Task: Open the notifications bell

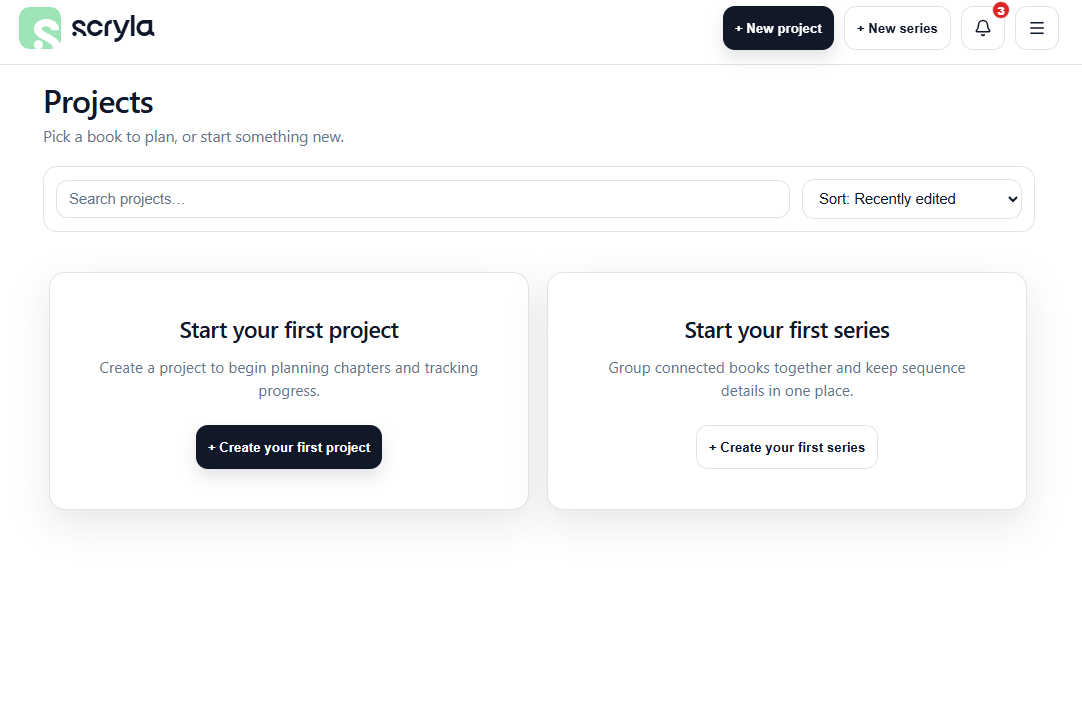Action: click(x=982, y=29)
